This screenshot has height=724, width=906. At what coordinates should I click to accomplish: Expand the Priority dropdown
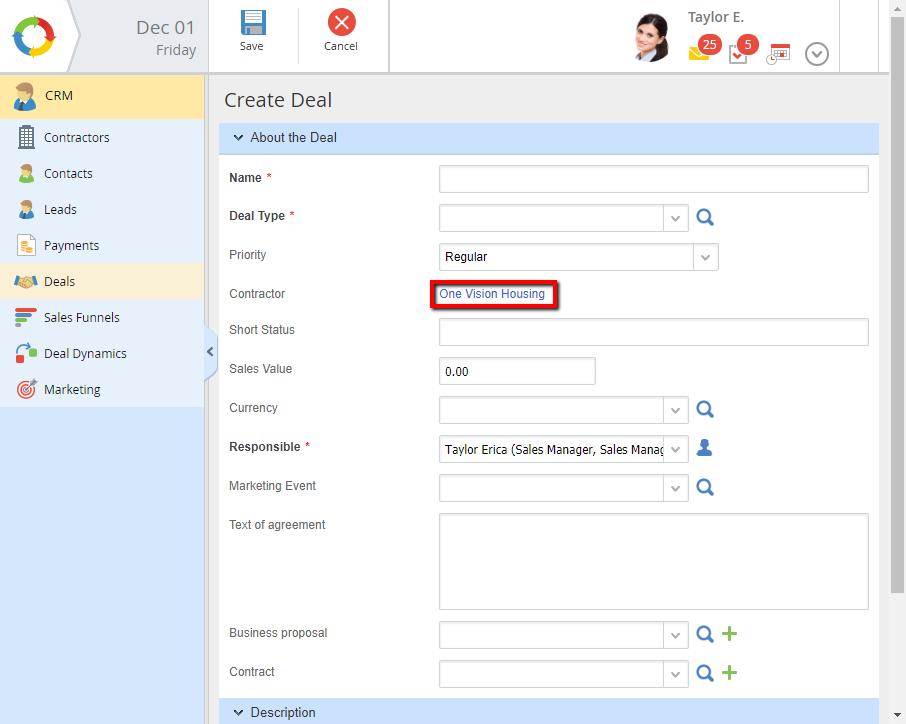point(706,257)
